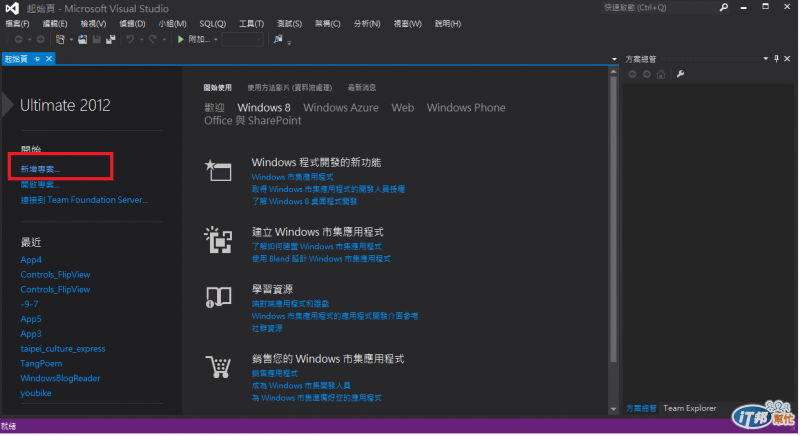Close the 起始頁 document tab
The height and width of the screenshot is (436, 800).
(x=49, y=59)
